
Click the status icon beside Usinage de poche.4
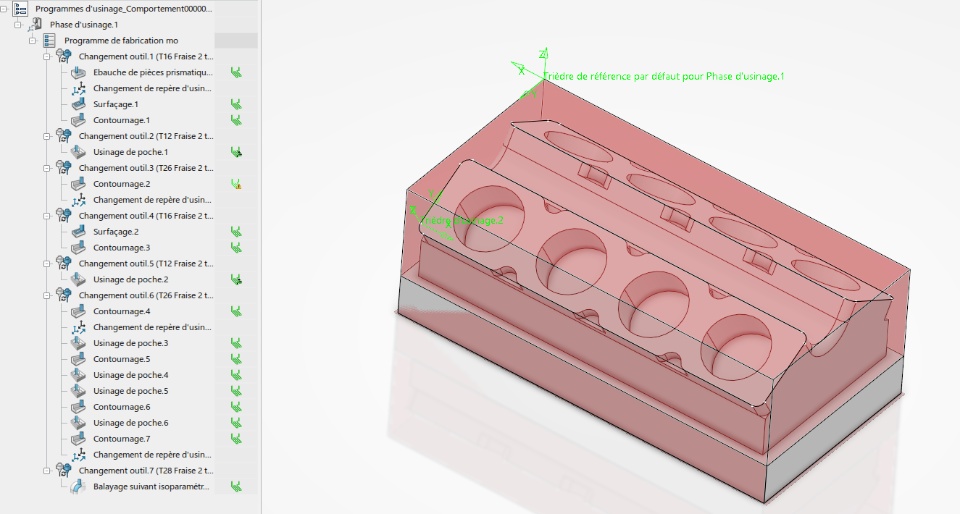tap(236, 374)
